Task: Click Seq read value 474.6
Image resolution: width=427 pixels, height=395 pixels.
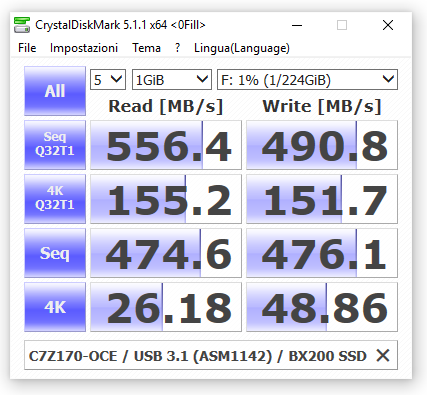Action: click(x=166, y=253)
